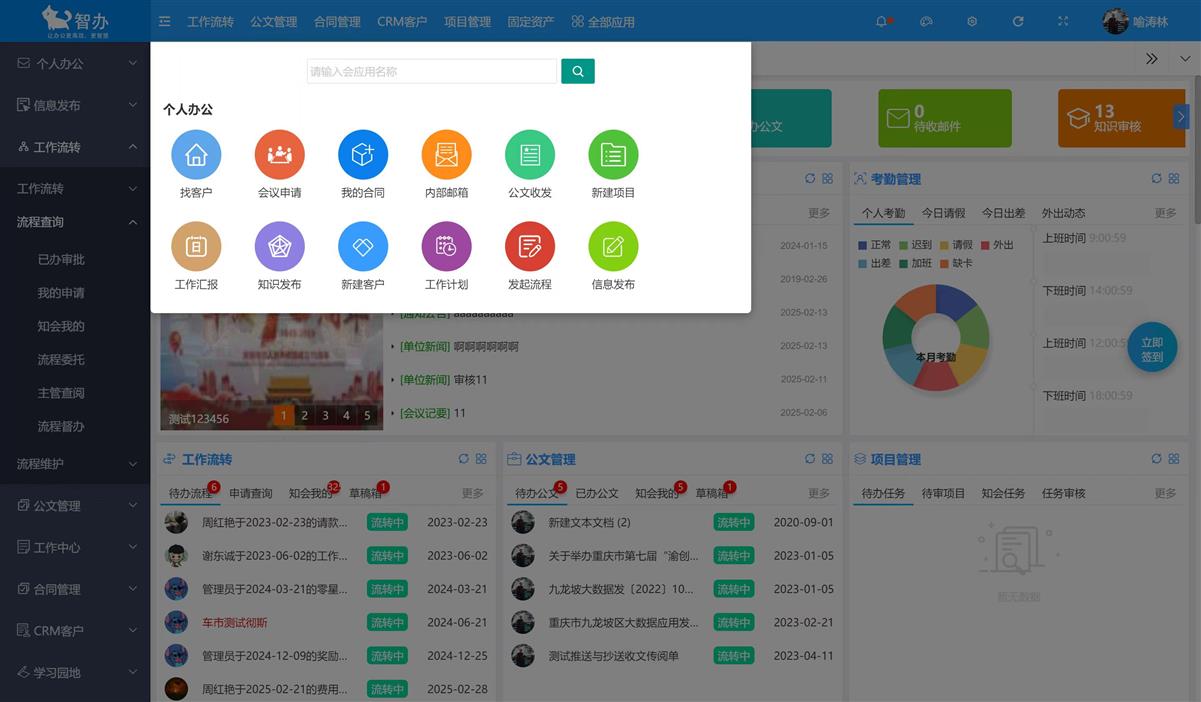Open the 会议申请 app icon
This screenshot has width=1201, height=702.
[x=279, y=155]
